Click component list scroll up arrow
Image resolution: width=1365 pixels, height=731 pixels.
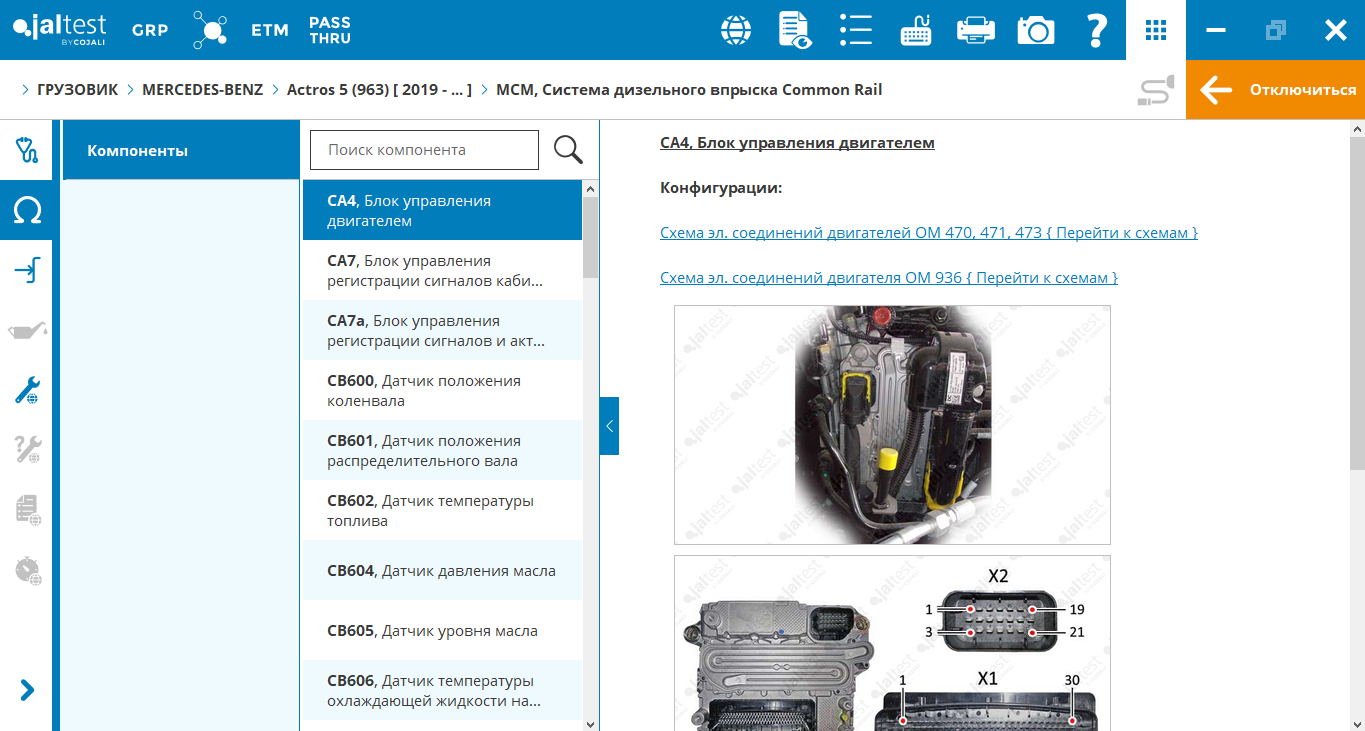(x=591, y=189)
